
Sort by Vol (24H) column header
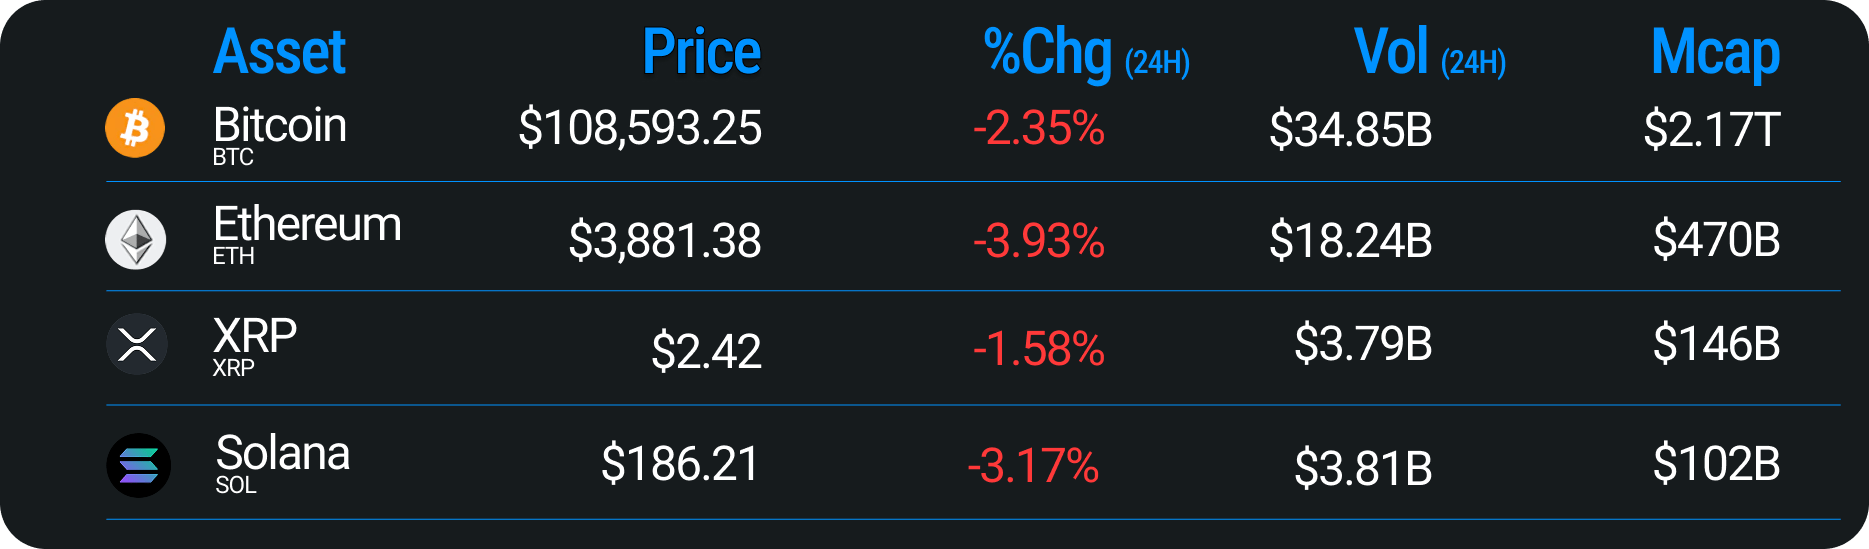pos(1430,52)
